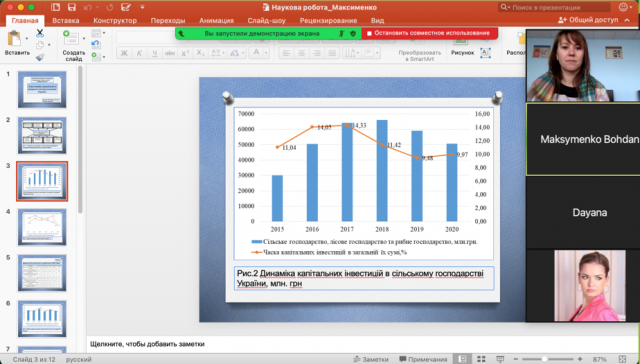
Task: Open the Create slide dropdown arrow
Action: (x=84, y=39)
